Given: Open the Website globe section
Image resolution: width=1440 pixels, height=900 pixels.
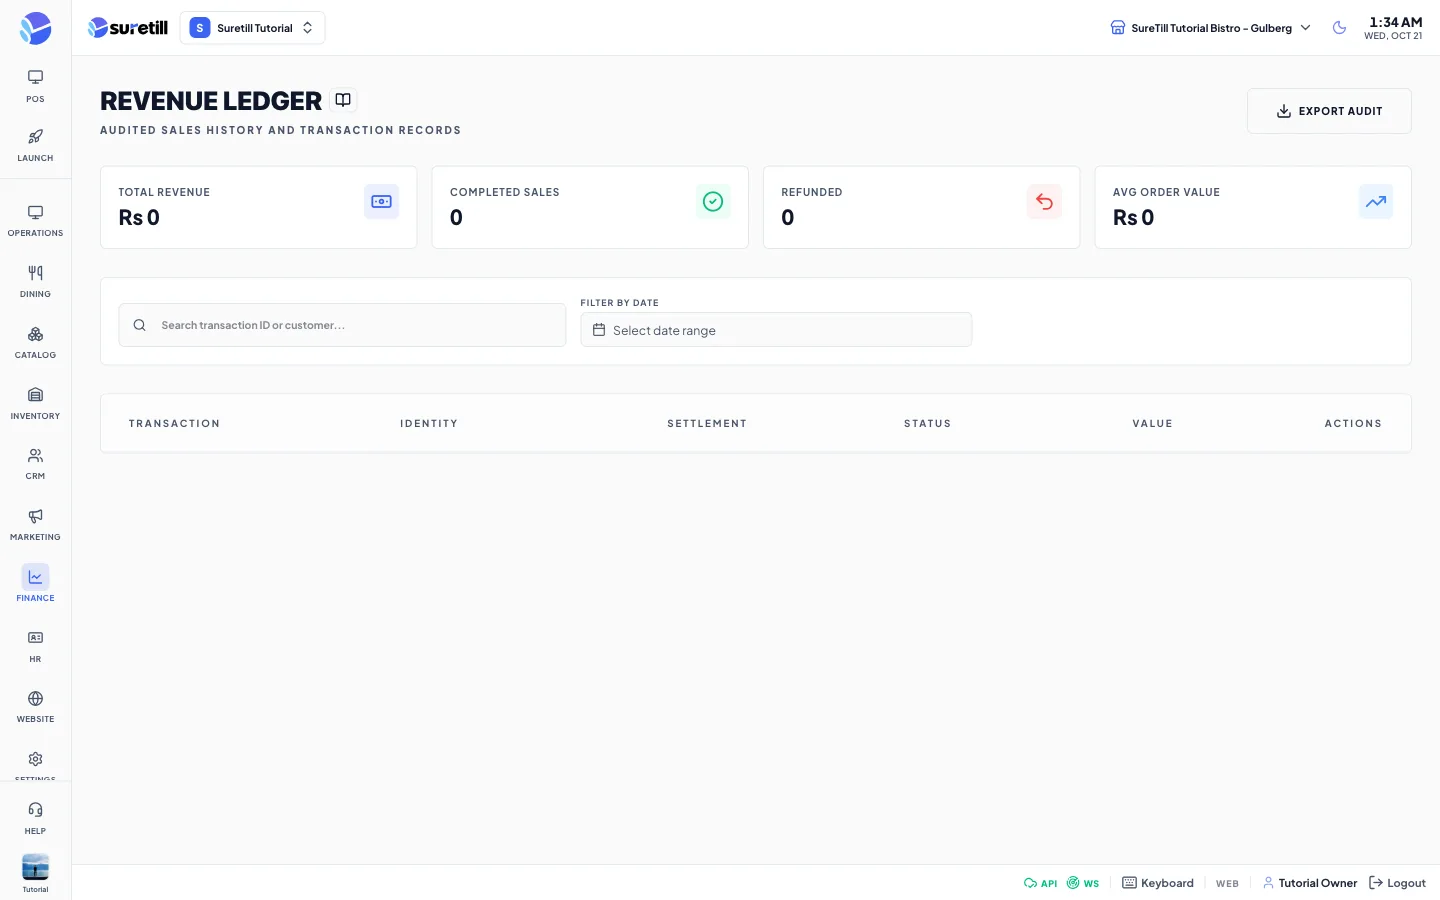Looking at the screenshot, I should (35, 707).
